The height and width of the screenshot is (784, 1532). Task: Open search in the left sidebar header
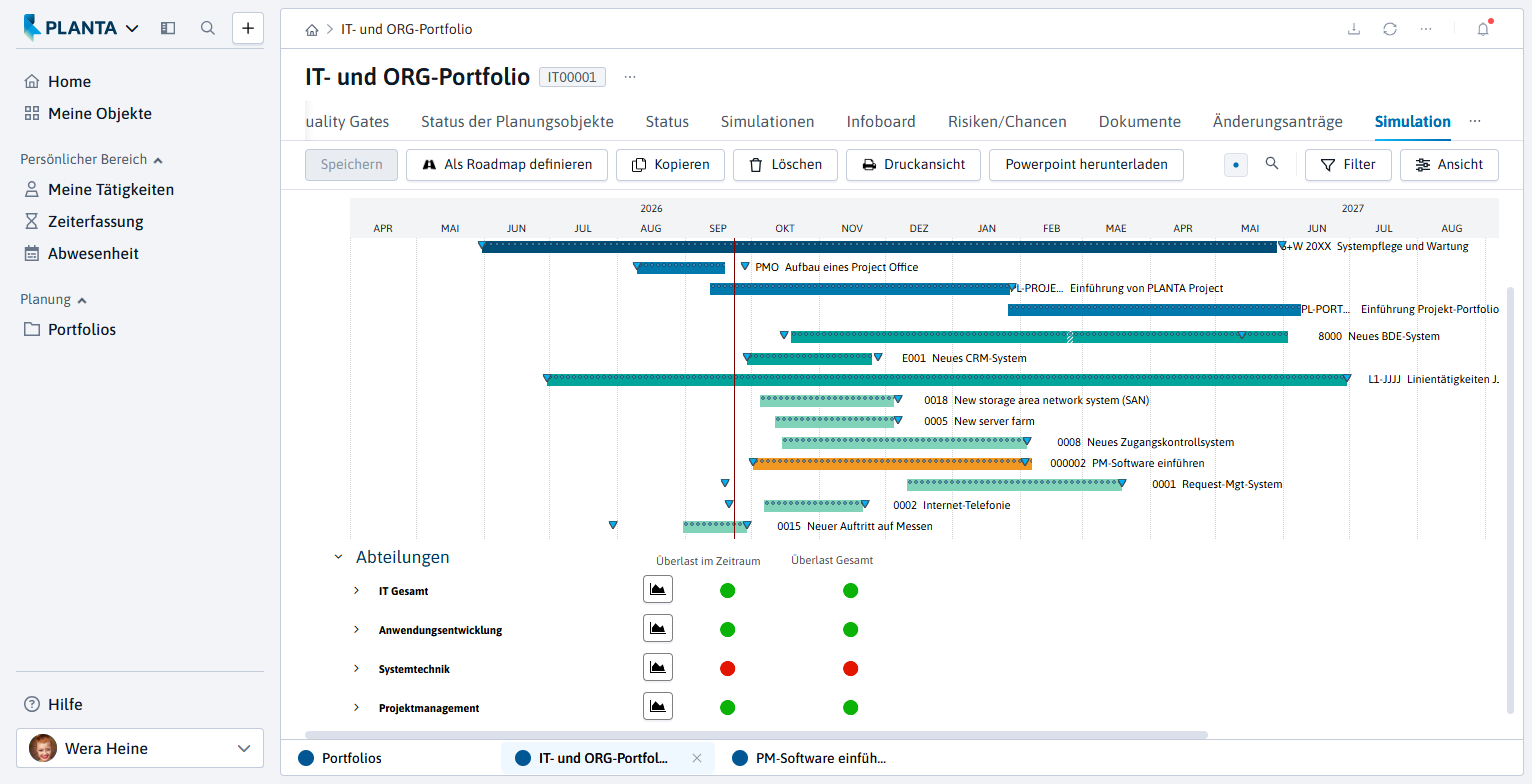tap(208, 28)
